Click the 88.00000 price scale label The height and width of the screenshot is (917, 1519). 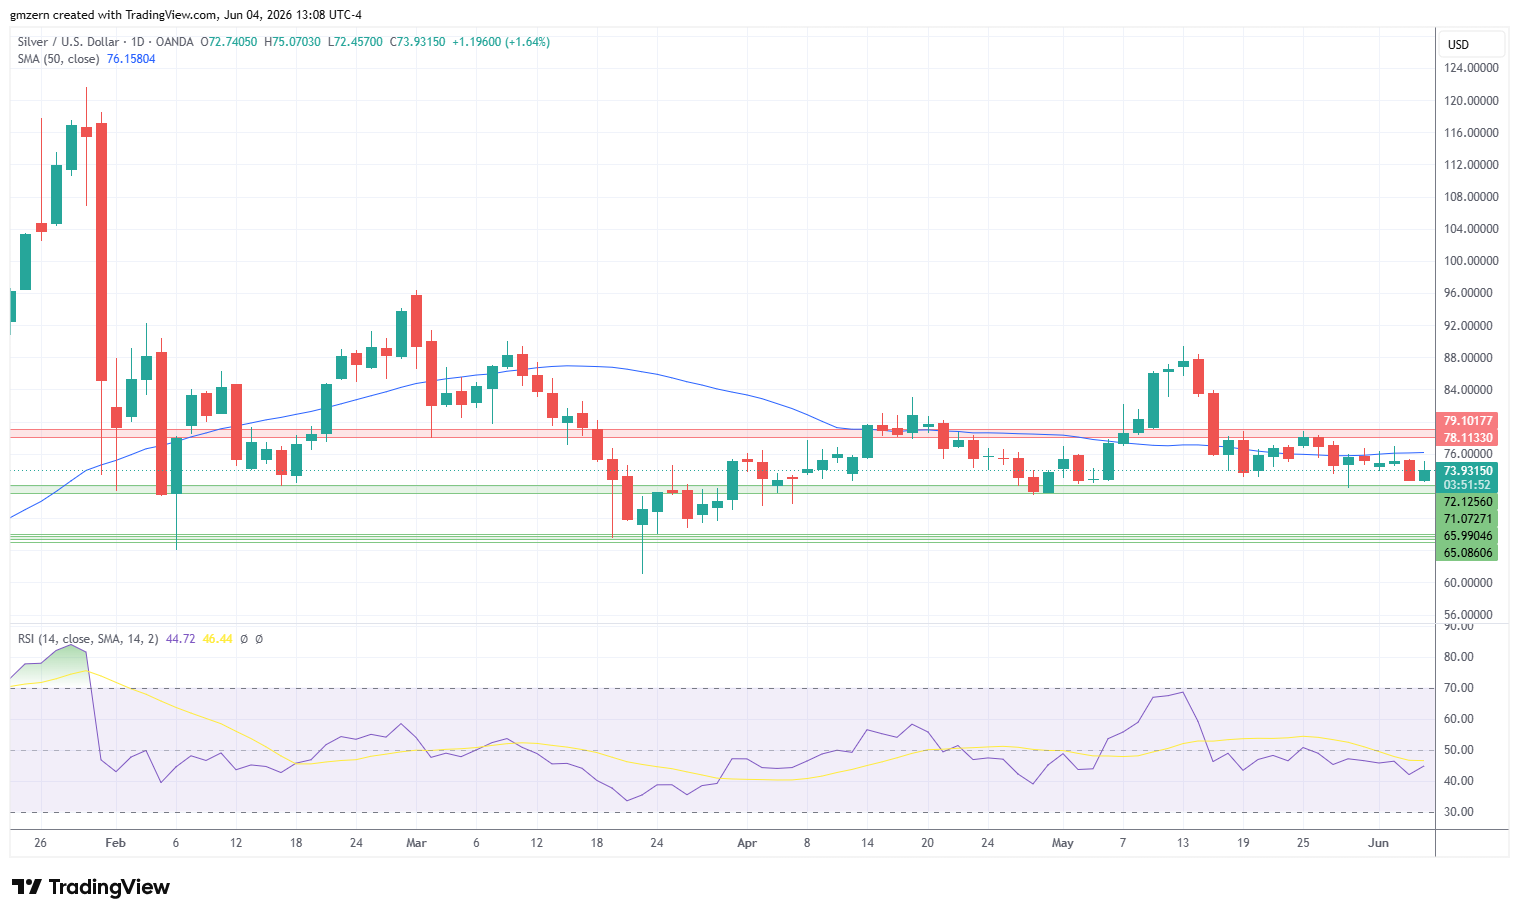click(x=1470, y=358)
